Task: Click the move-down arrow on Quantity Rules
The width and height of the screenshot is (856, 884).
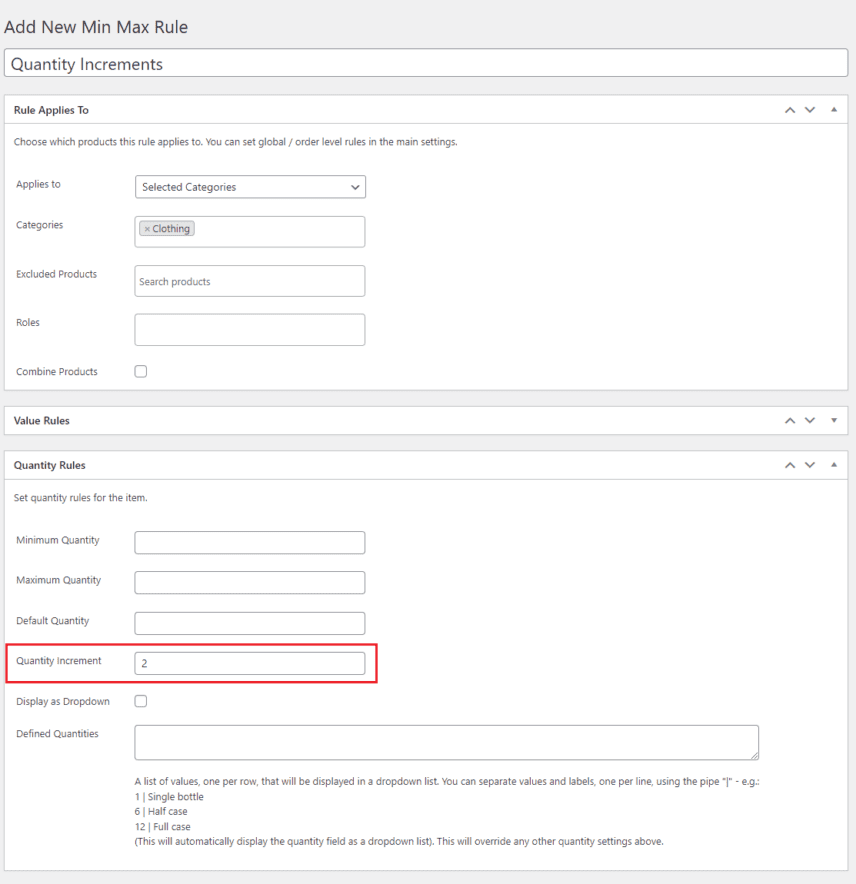Action: pos(810,464)
